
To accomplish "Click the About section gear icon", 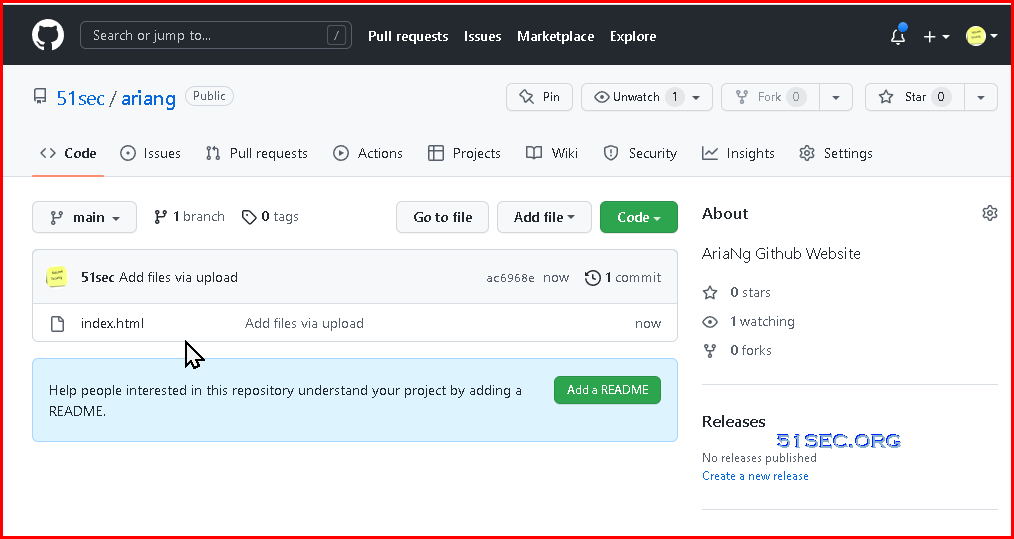I will [989, 214].
